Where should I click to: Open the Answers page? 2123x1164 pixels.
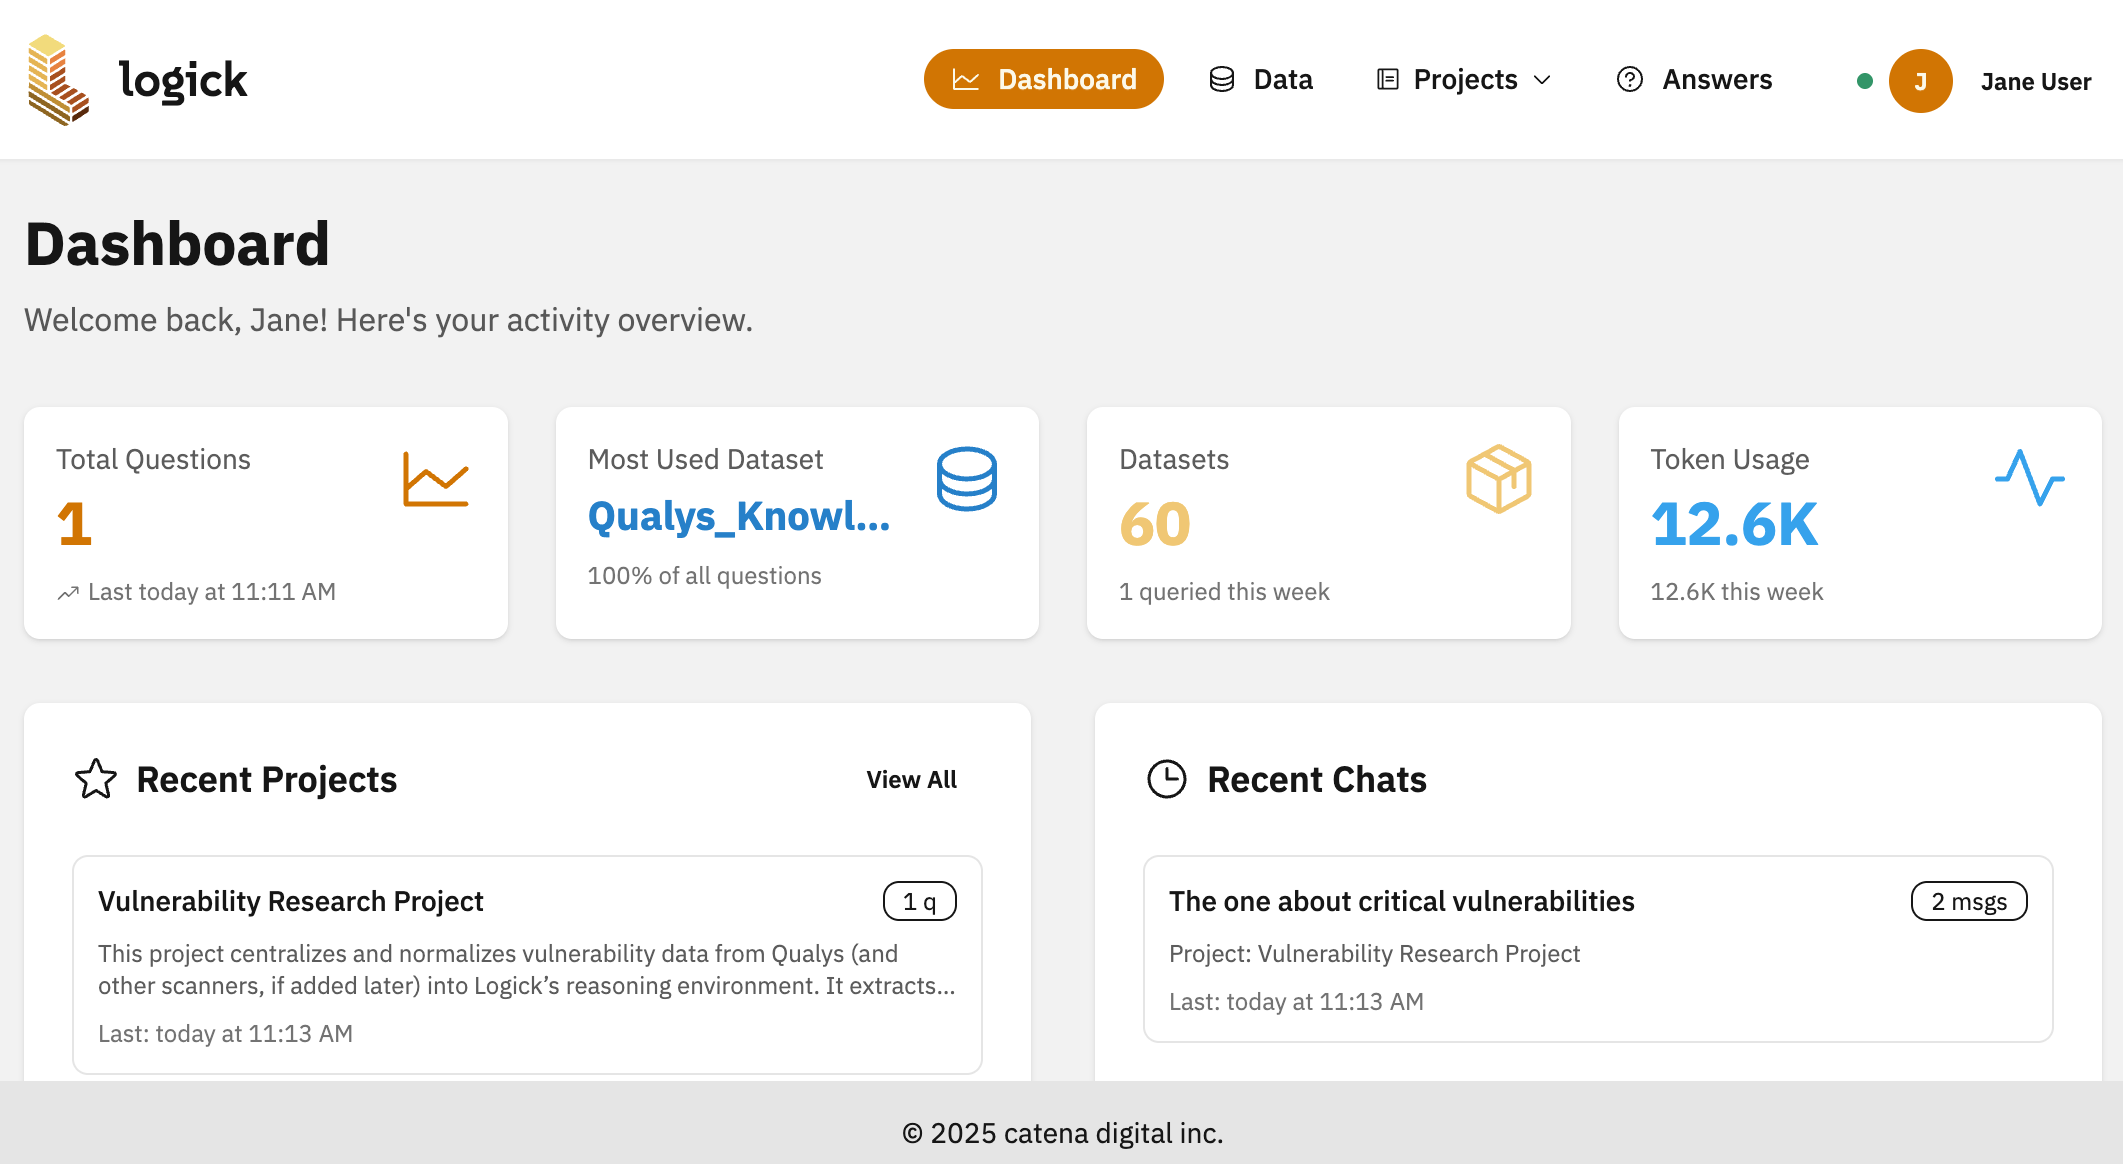1694,79
